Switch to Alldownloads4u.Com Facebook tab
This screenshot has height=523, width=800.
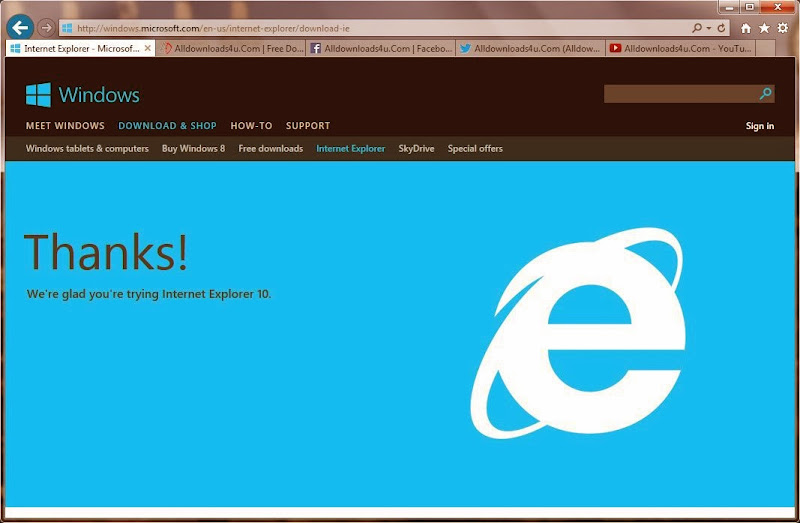[x=381, y=48]
